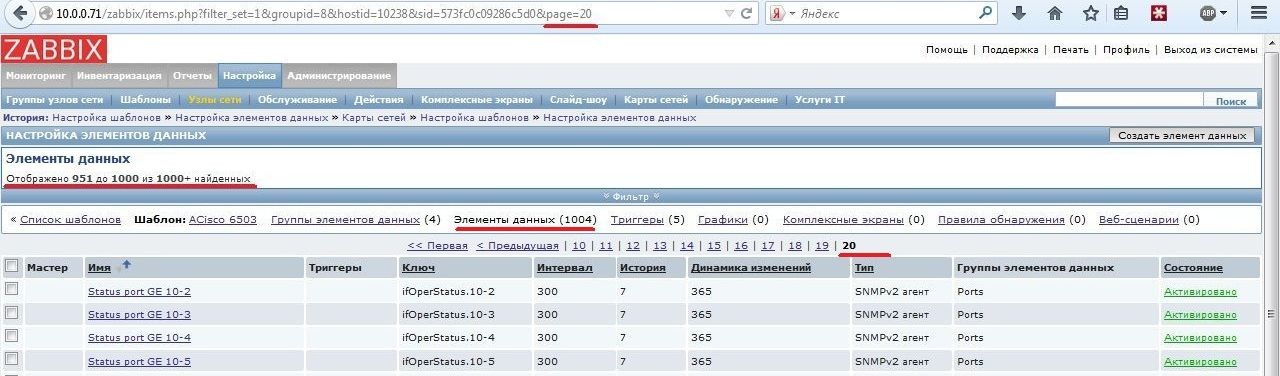Open Шаблоны submenu item
The width and height of the screenshot is (1280, 376).
click(x=146, y=100)
